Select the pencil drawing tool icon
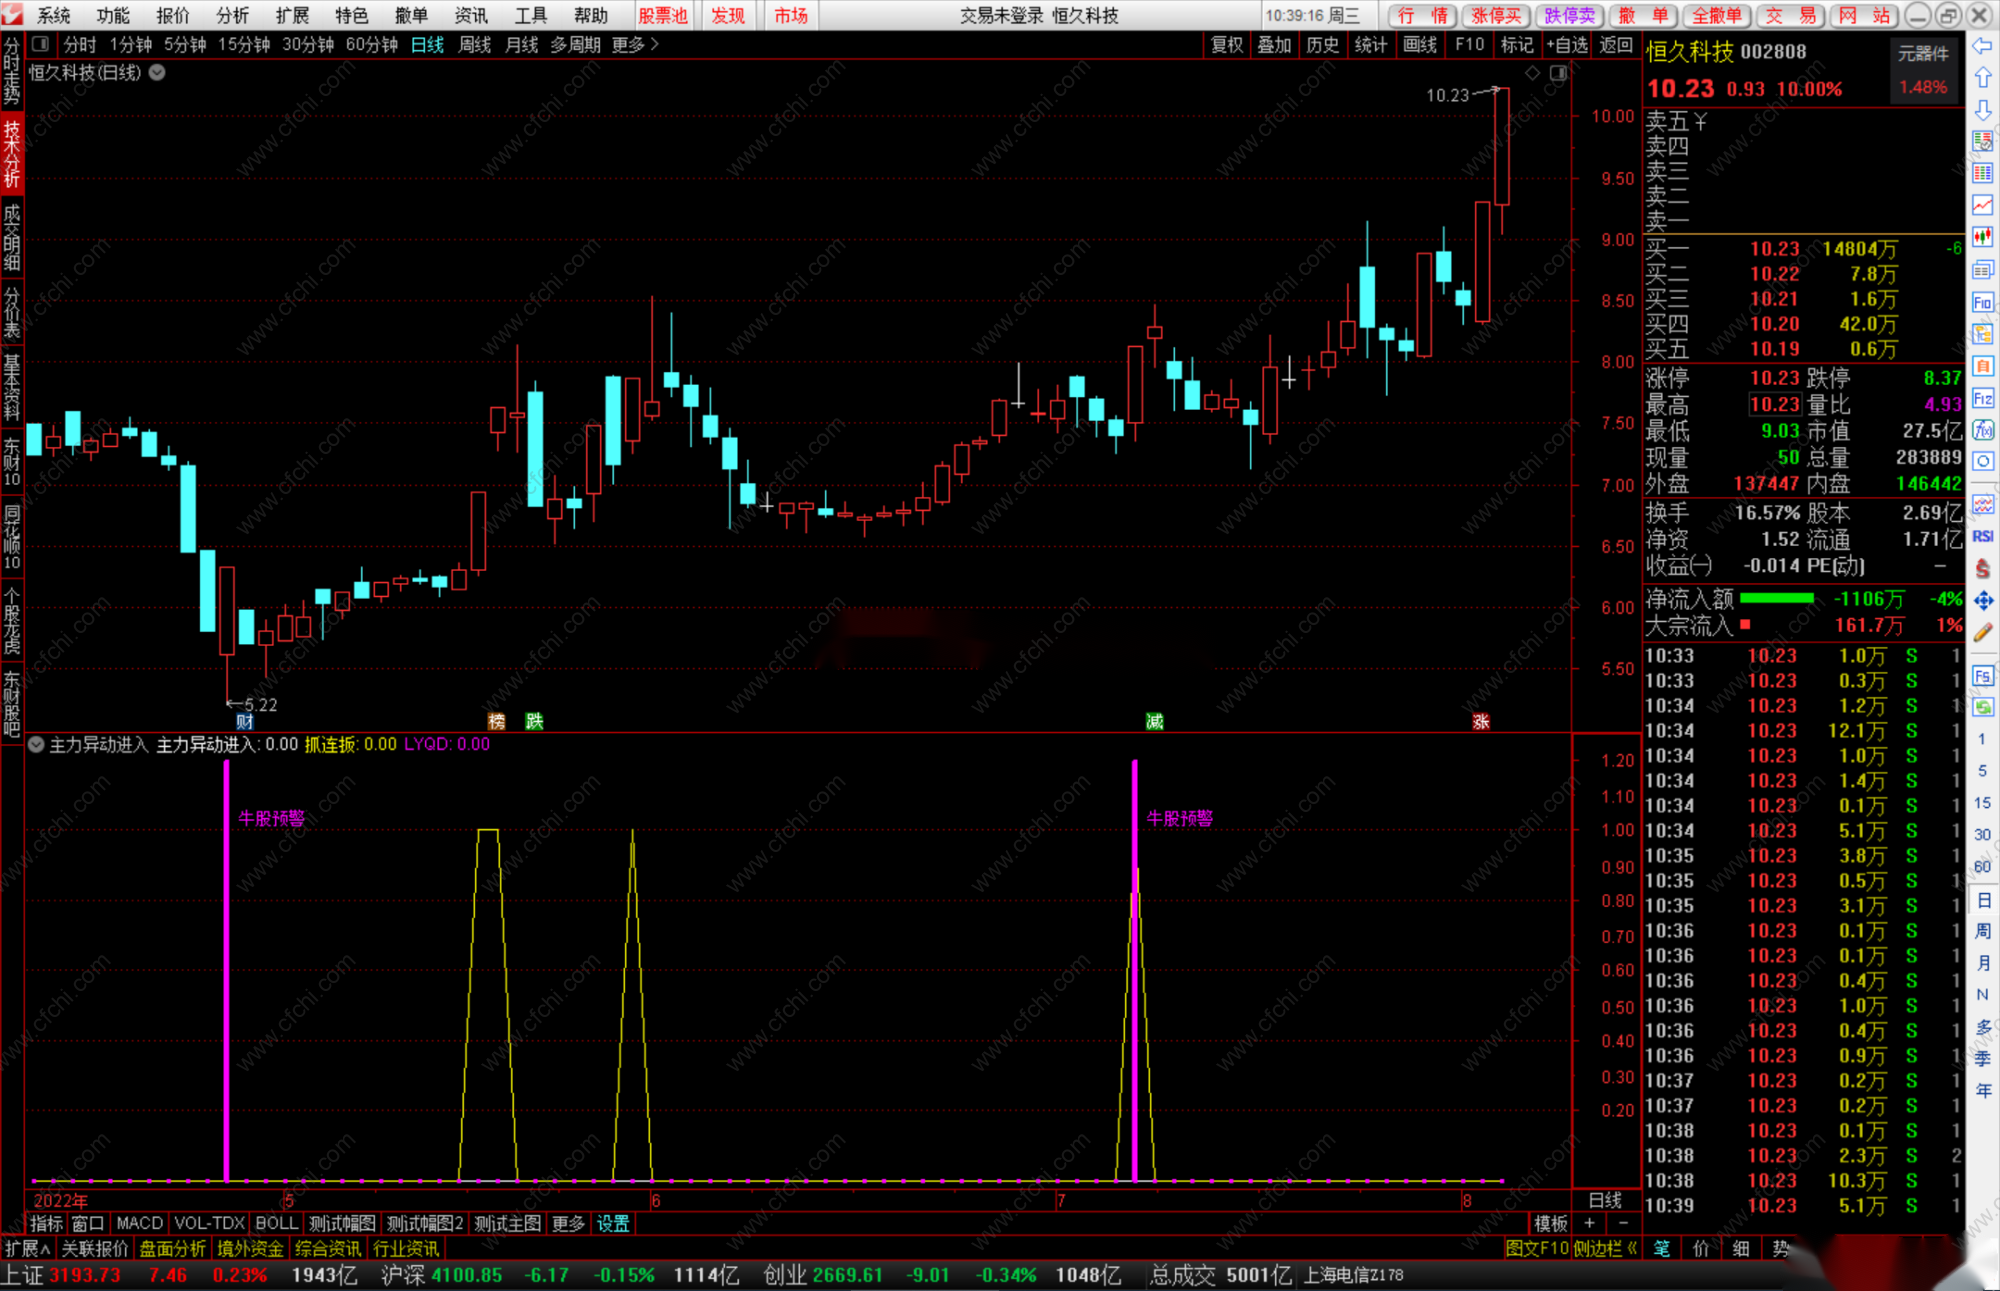Screen dimensions: 2000x1291 coord(1982,632)
